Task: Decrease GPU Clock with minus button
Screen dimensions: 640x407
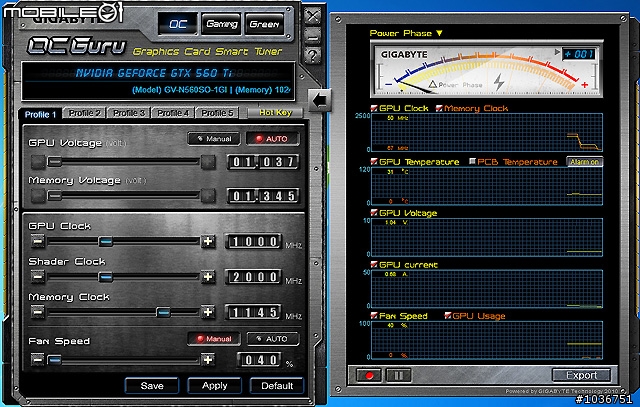Action: [x=38, y=241]
